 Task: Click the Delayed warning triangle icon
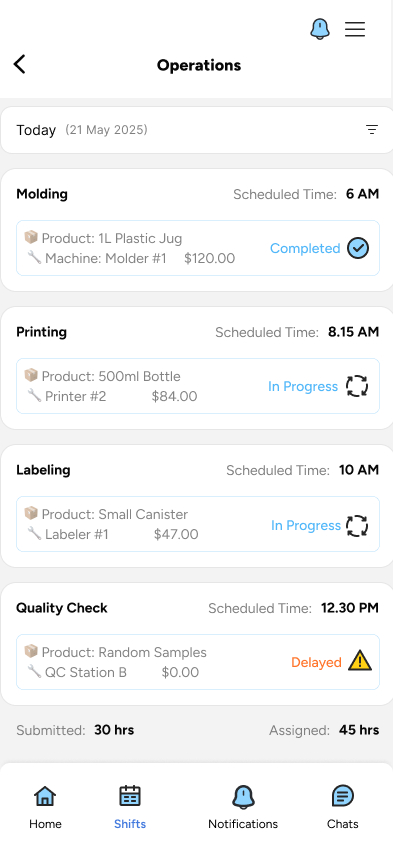[x=359, y=661]
